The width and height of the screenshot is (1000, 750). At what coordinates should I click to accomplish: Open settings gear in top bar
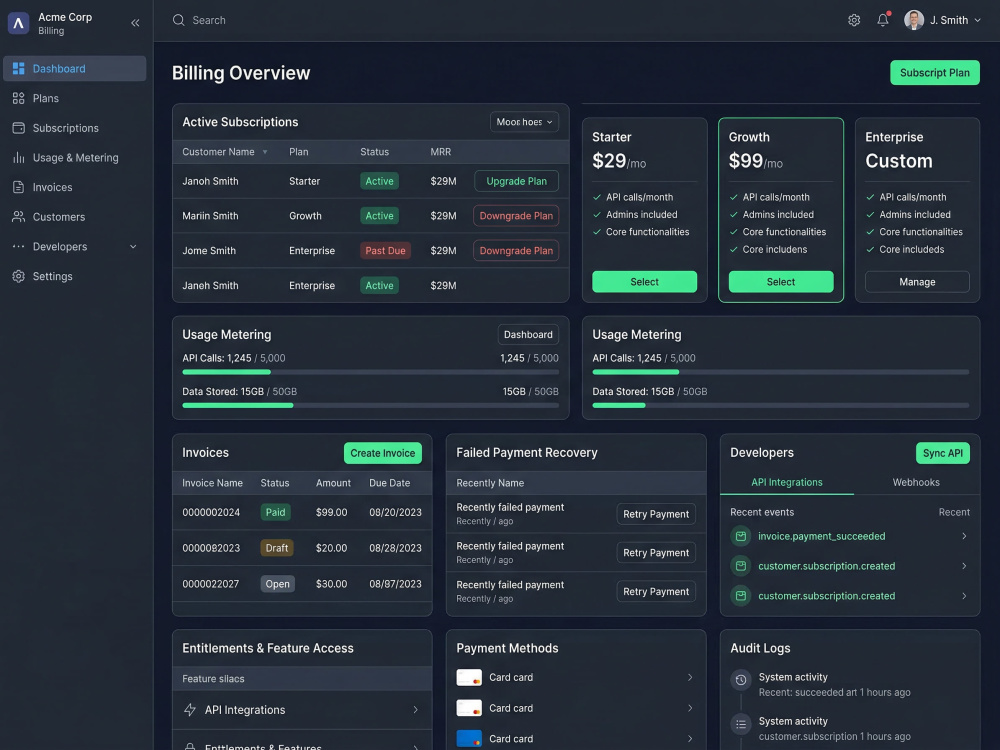point(854,20)
